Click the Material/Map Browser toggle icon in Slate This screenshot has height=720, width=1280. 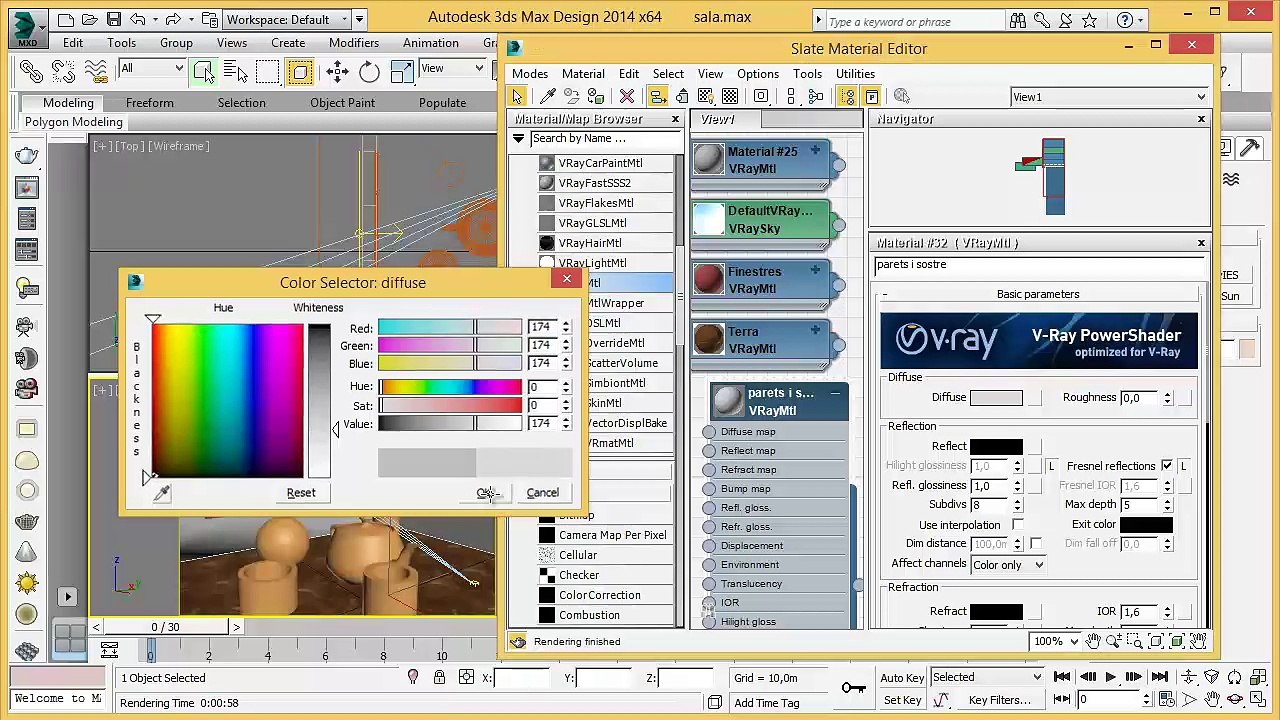848,96
